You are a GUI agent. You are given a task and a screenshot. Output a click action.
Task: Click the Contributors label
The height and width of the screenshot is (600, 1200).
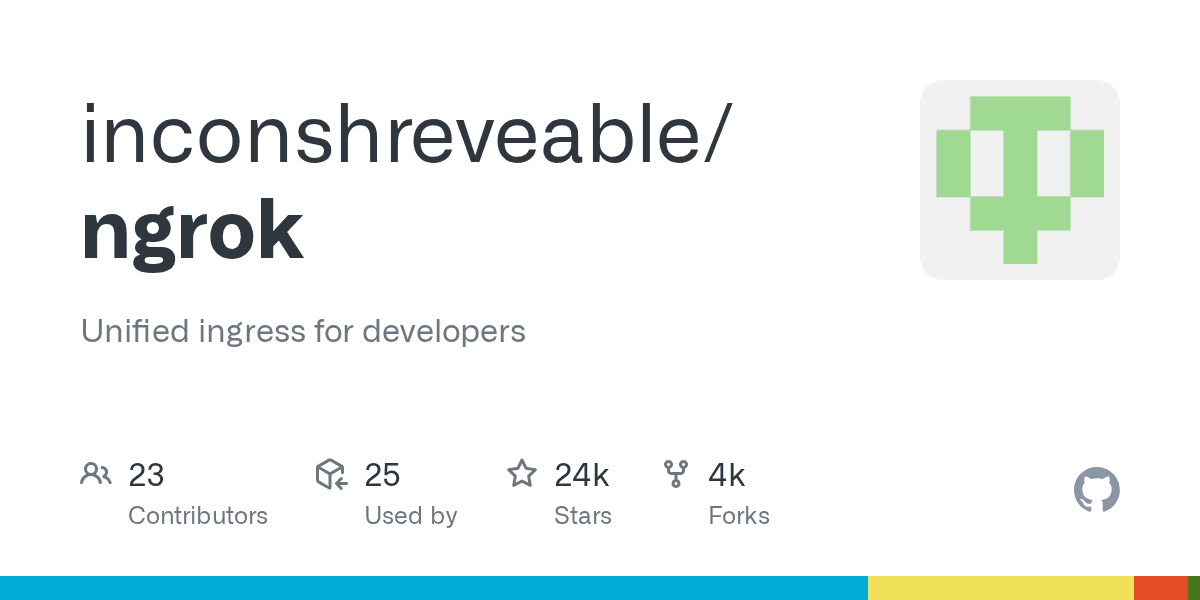click(x=198, y=516)
